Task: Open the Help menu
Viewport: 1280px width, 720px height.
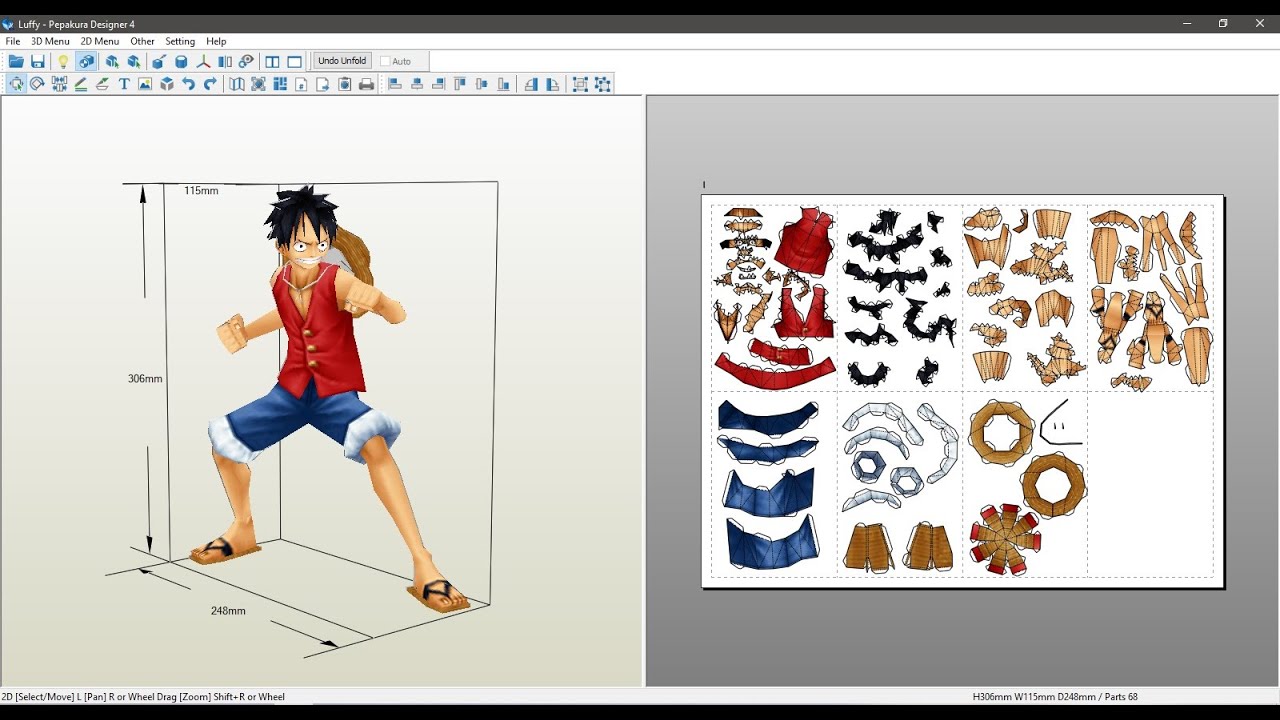Action: click(216, 41)
